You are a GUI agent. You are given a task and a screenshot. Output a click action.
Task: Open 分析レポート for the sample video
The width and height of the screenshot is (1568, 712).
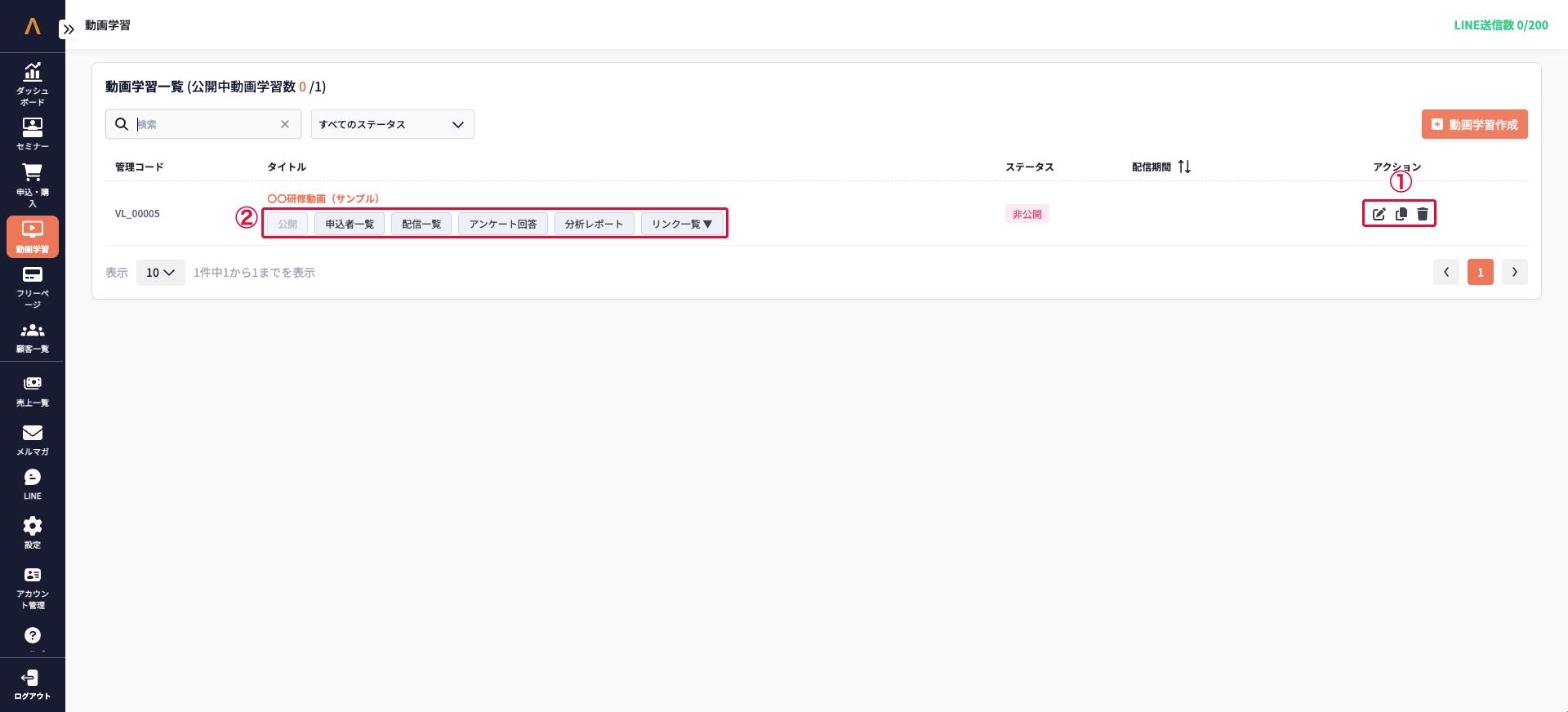tap(594, 224)
